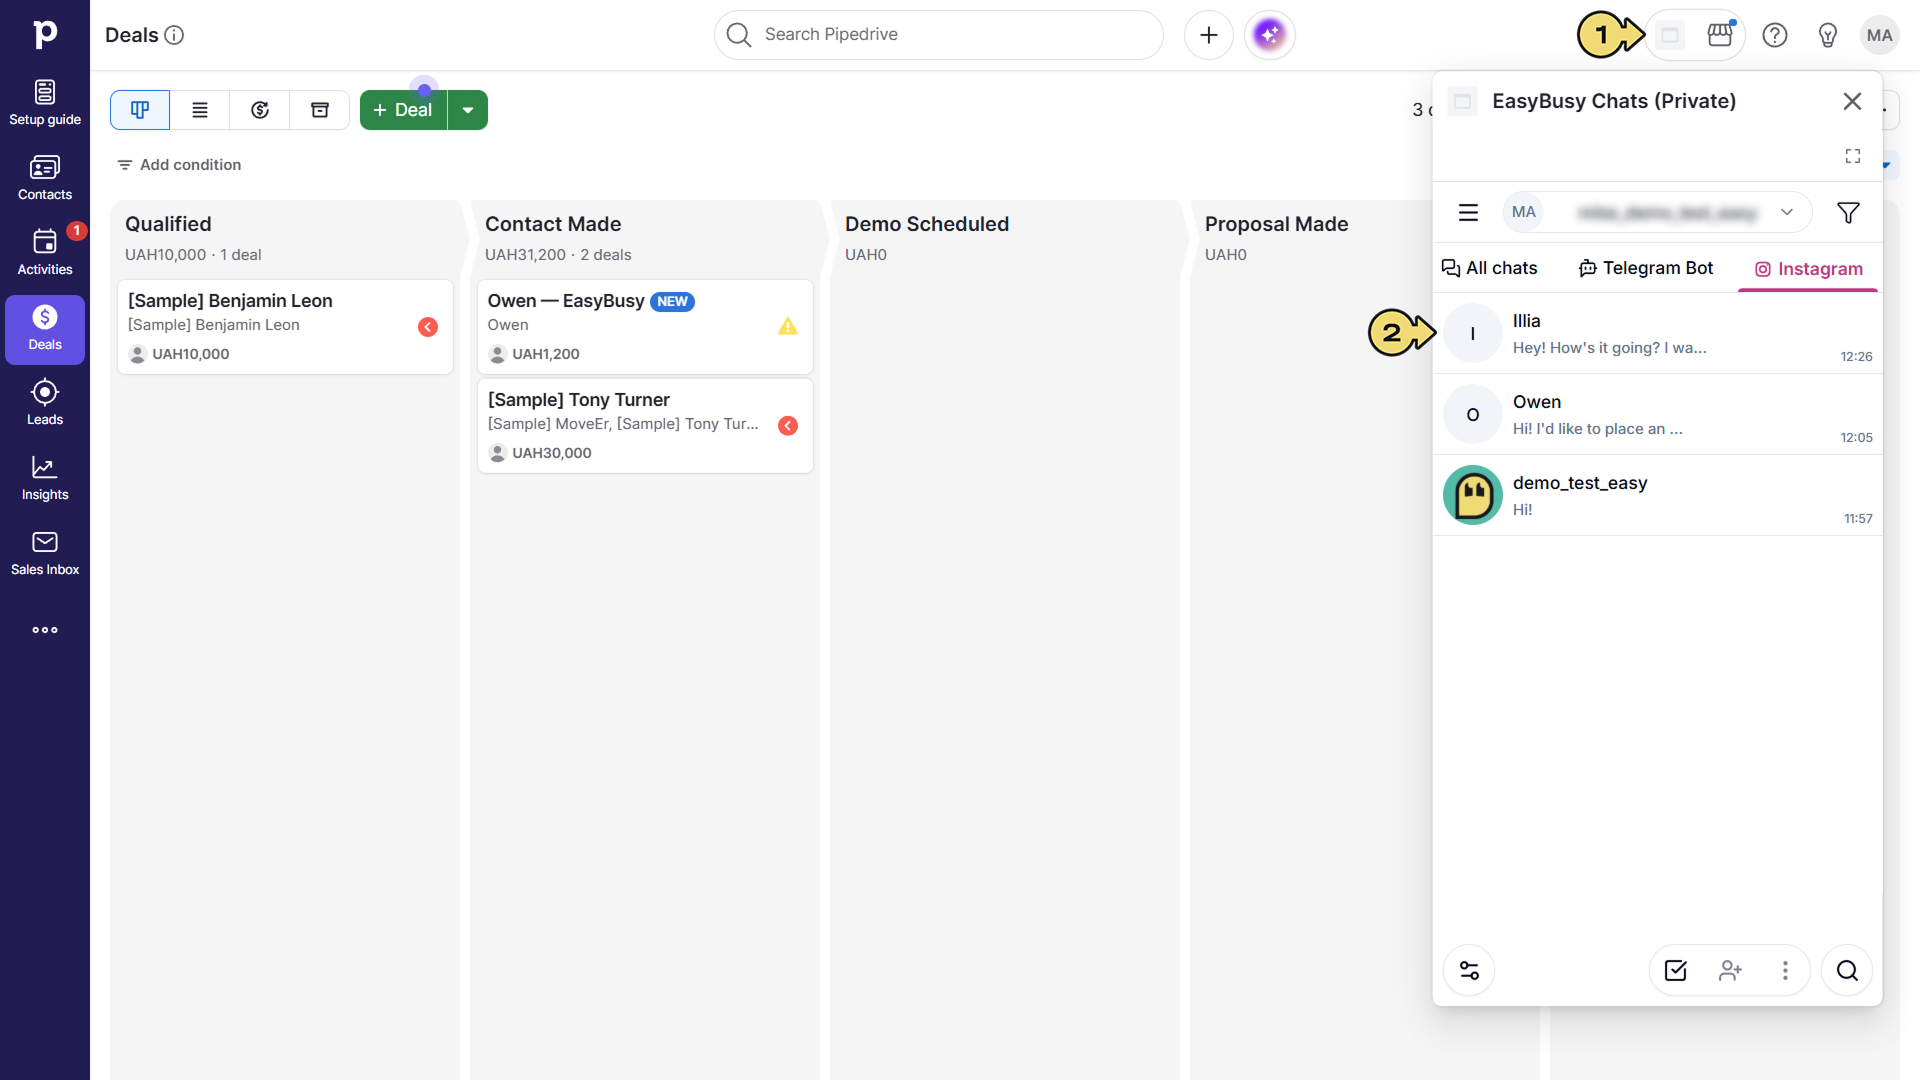This screenshot has height=1080, width=1920.
Task: Go to Activities in the sidebar
Action: pos(45,253)
